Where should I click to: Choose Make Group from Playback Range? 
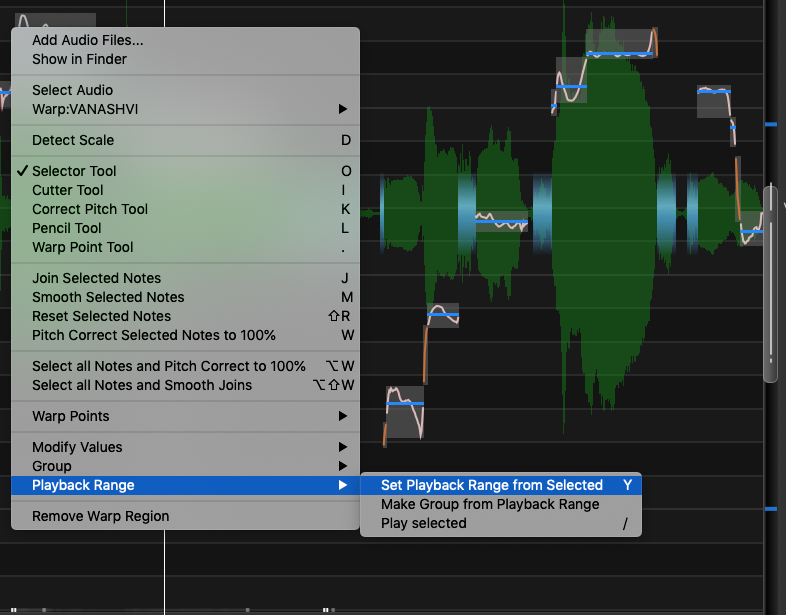click(490, 504)
